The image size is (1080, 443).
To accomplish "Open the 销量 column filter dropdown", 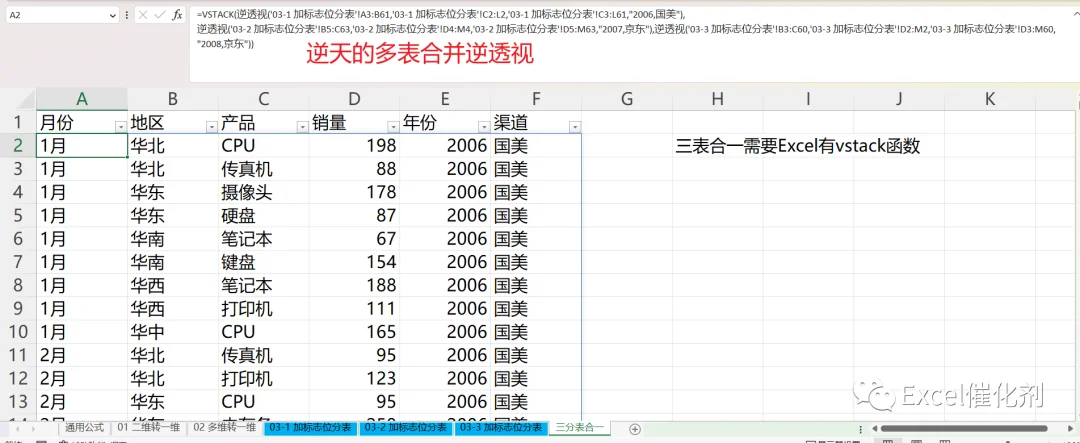I will [393, 126].
